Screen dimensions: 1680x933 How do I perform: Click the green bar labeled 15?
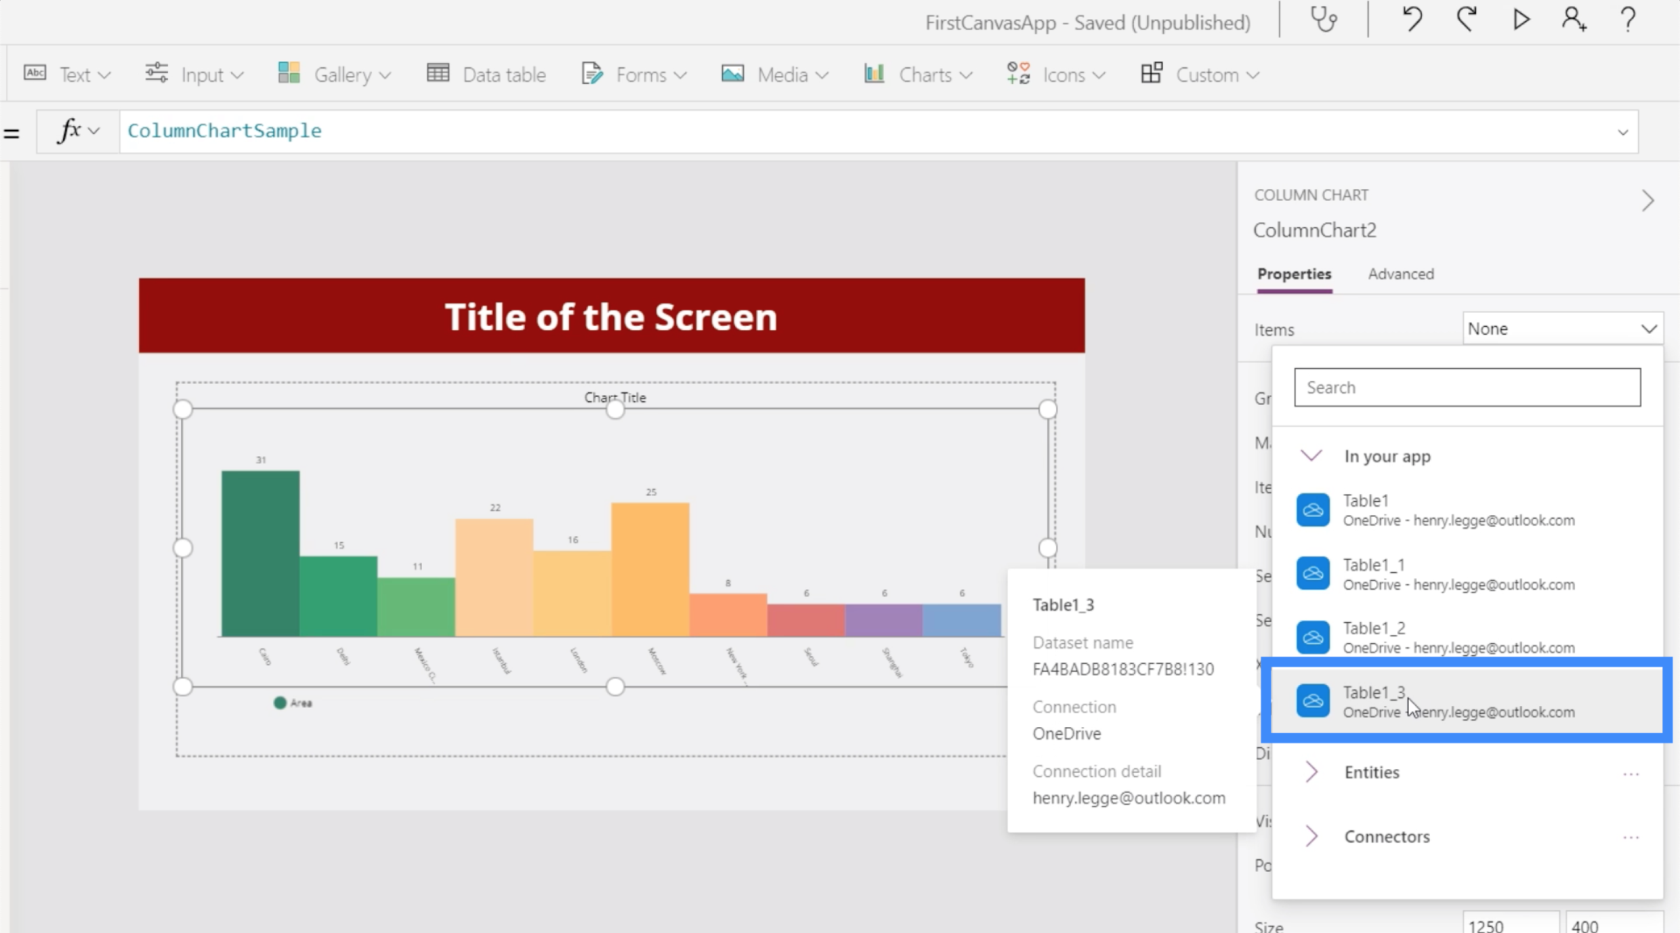tap(338, 596)
